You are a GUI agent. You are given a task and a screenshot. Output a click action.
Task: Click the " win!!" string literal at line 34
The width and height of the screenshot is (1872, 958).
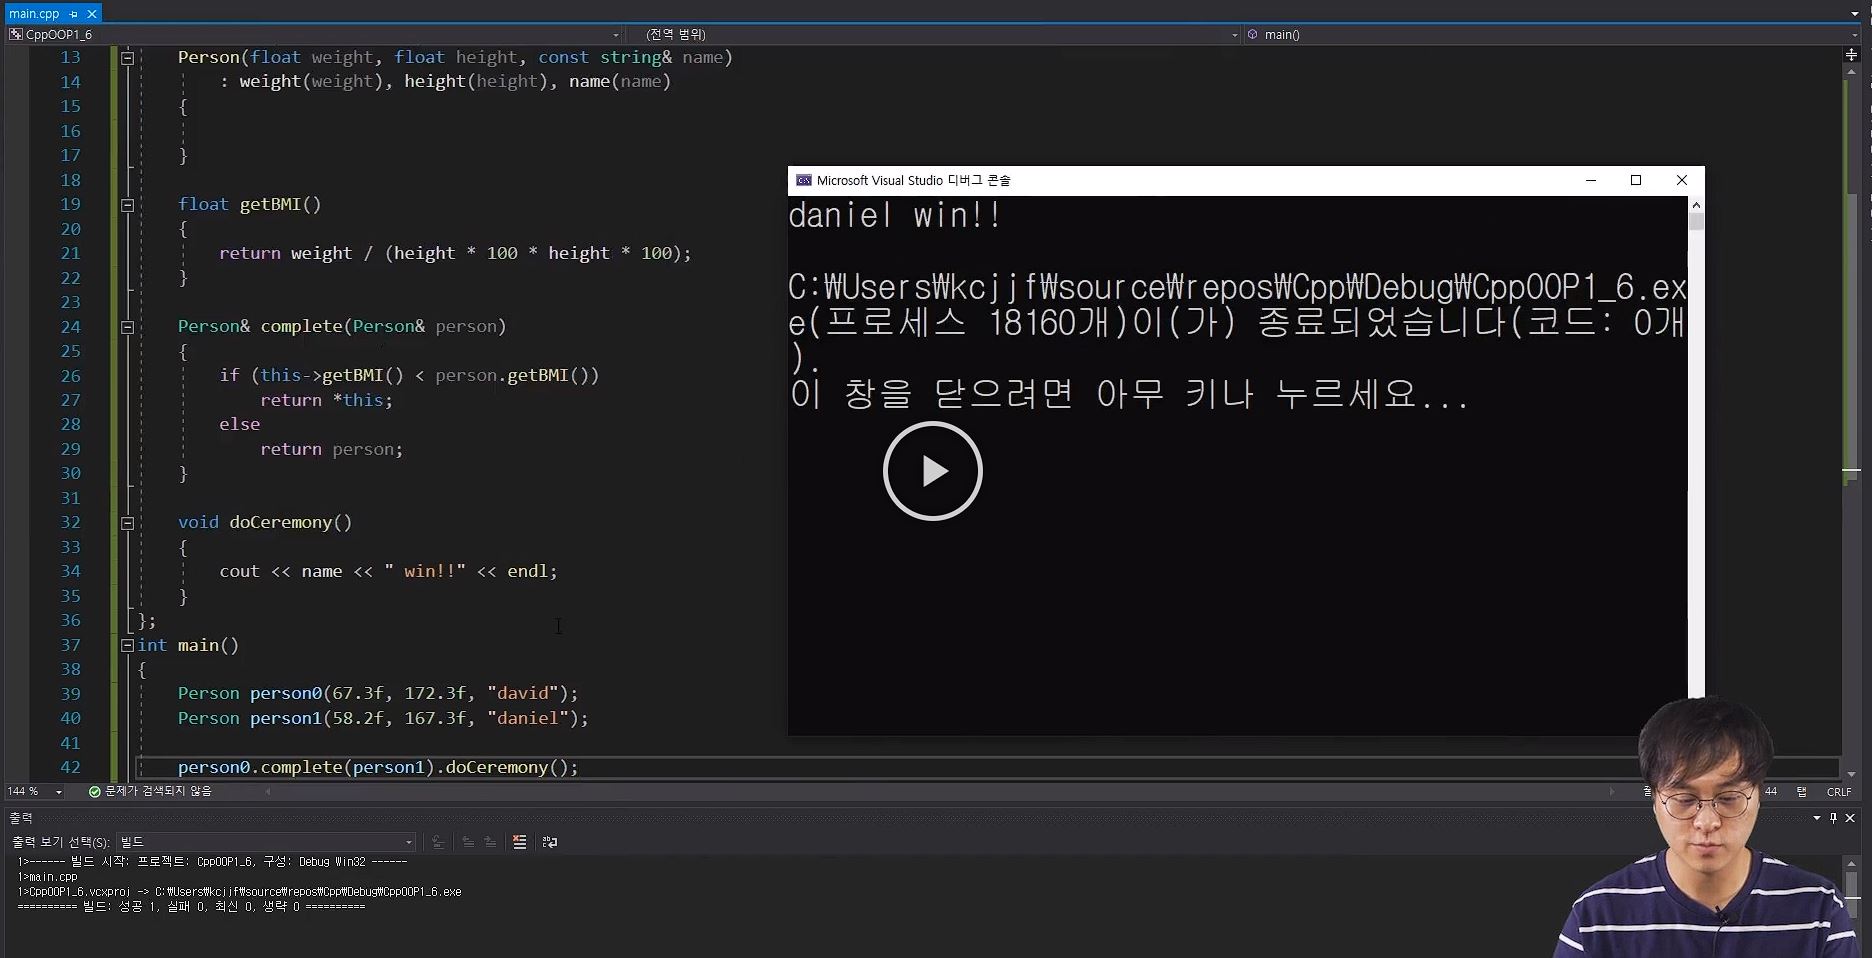[425, 572]
